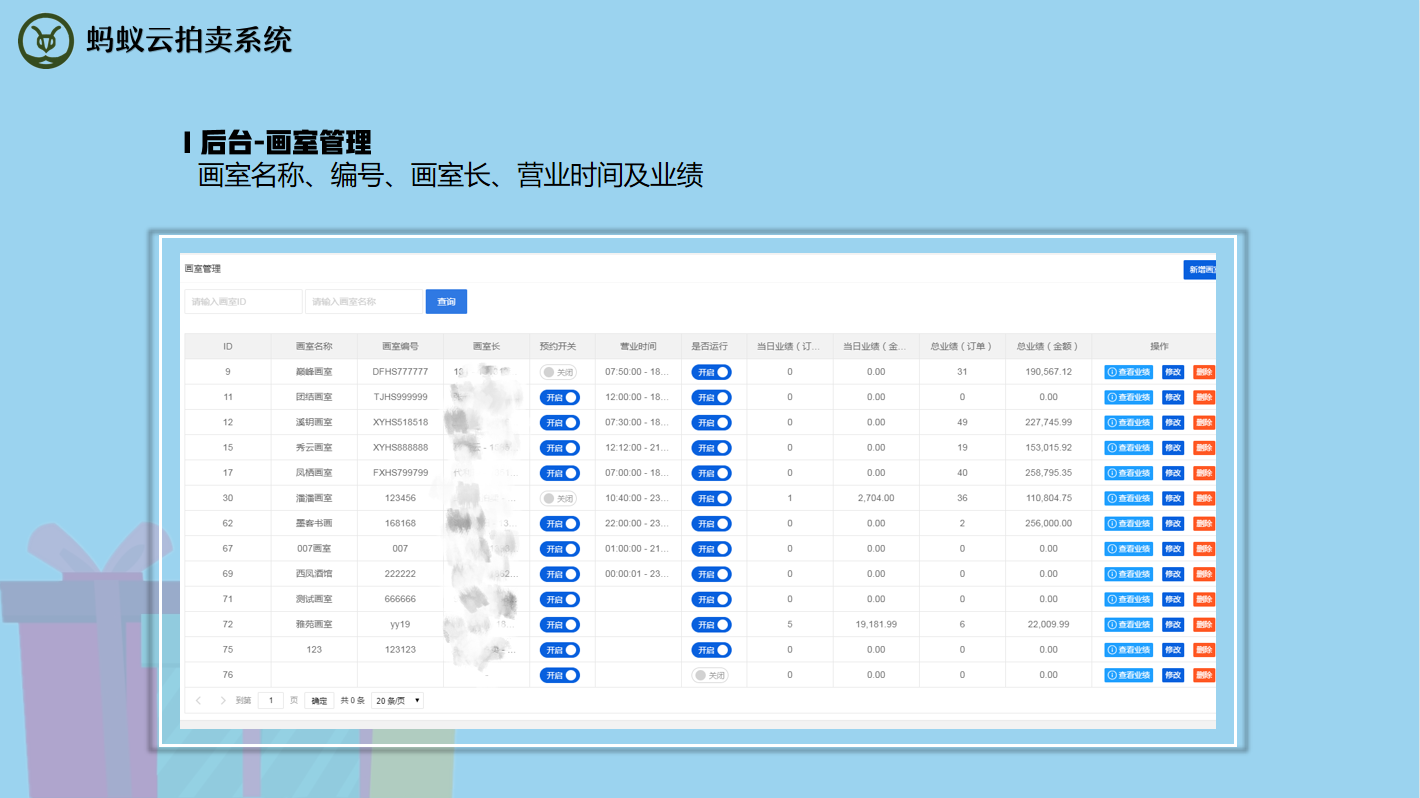The image size is (1420, 798).
Task: Open the 20条/页 page size dropdown
Action: coord(397,701)
